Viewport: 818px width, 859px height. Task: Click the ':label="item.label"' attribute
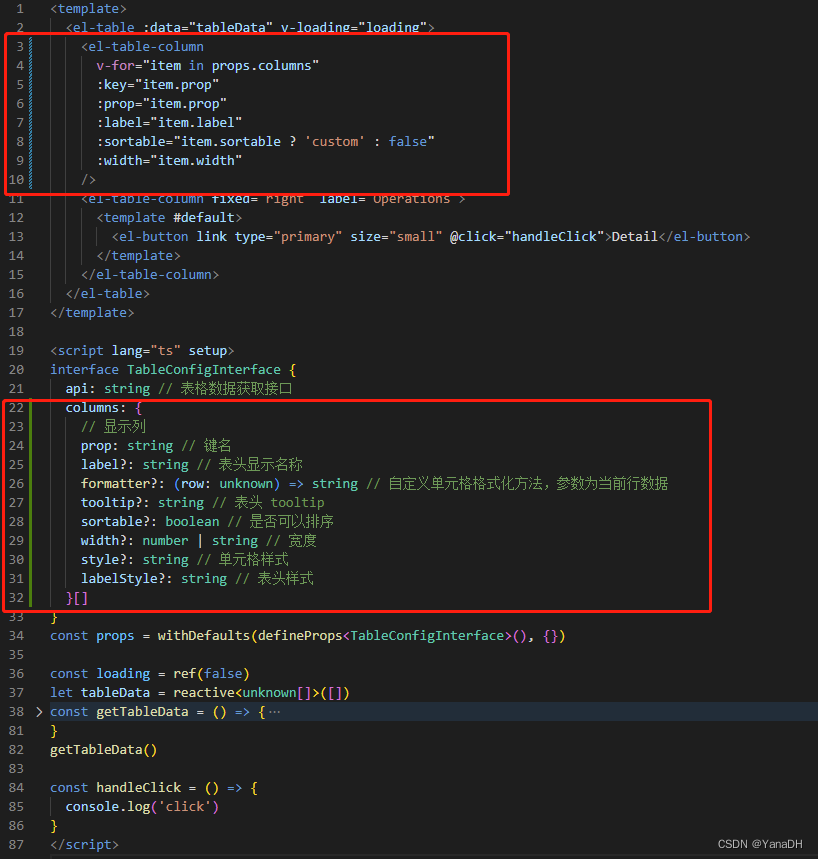pos(169,123)
